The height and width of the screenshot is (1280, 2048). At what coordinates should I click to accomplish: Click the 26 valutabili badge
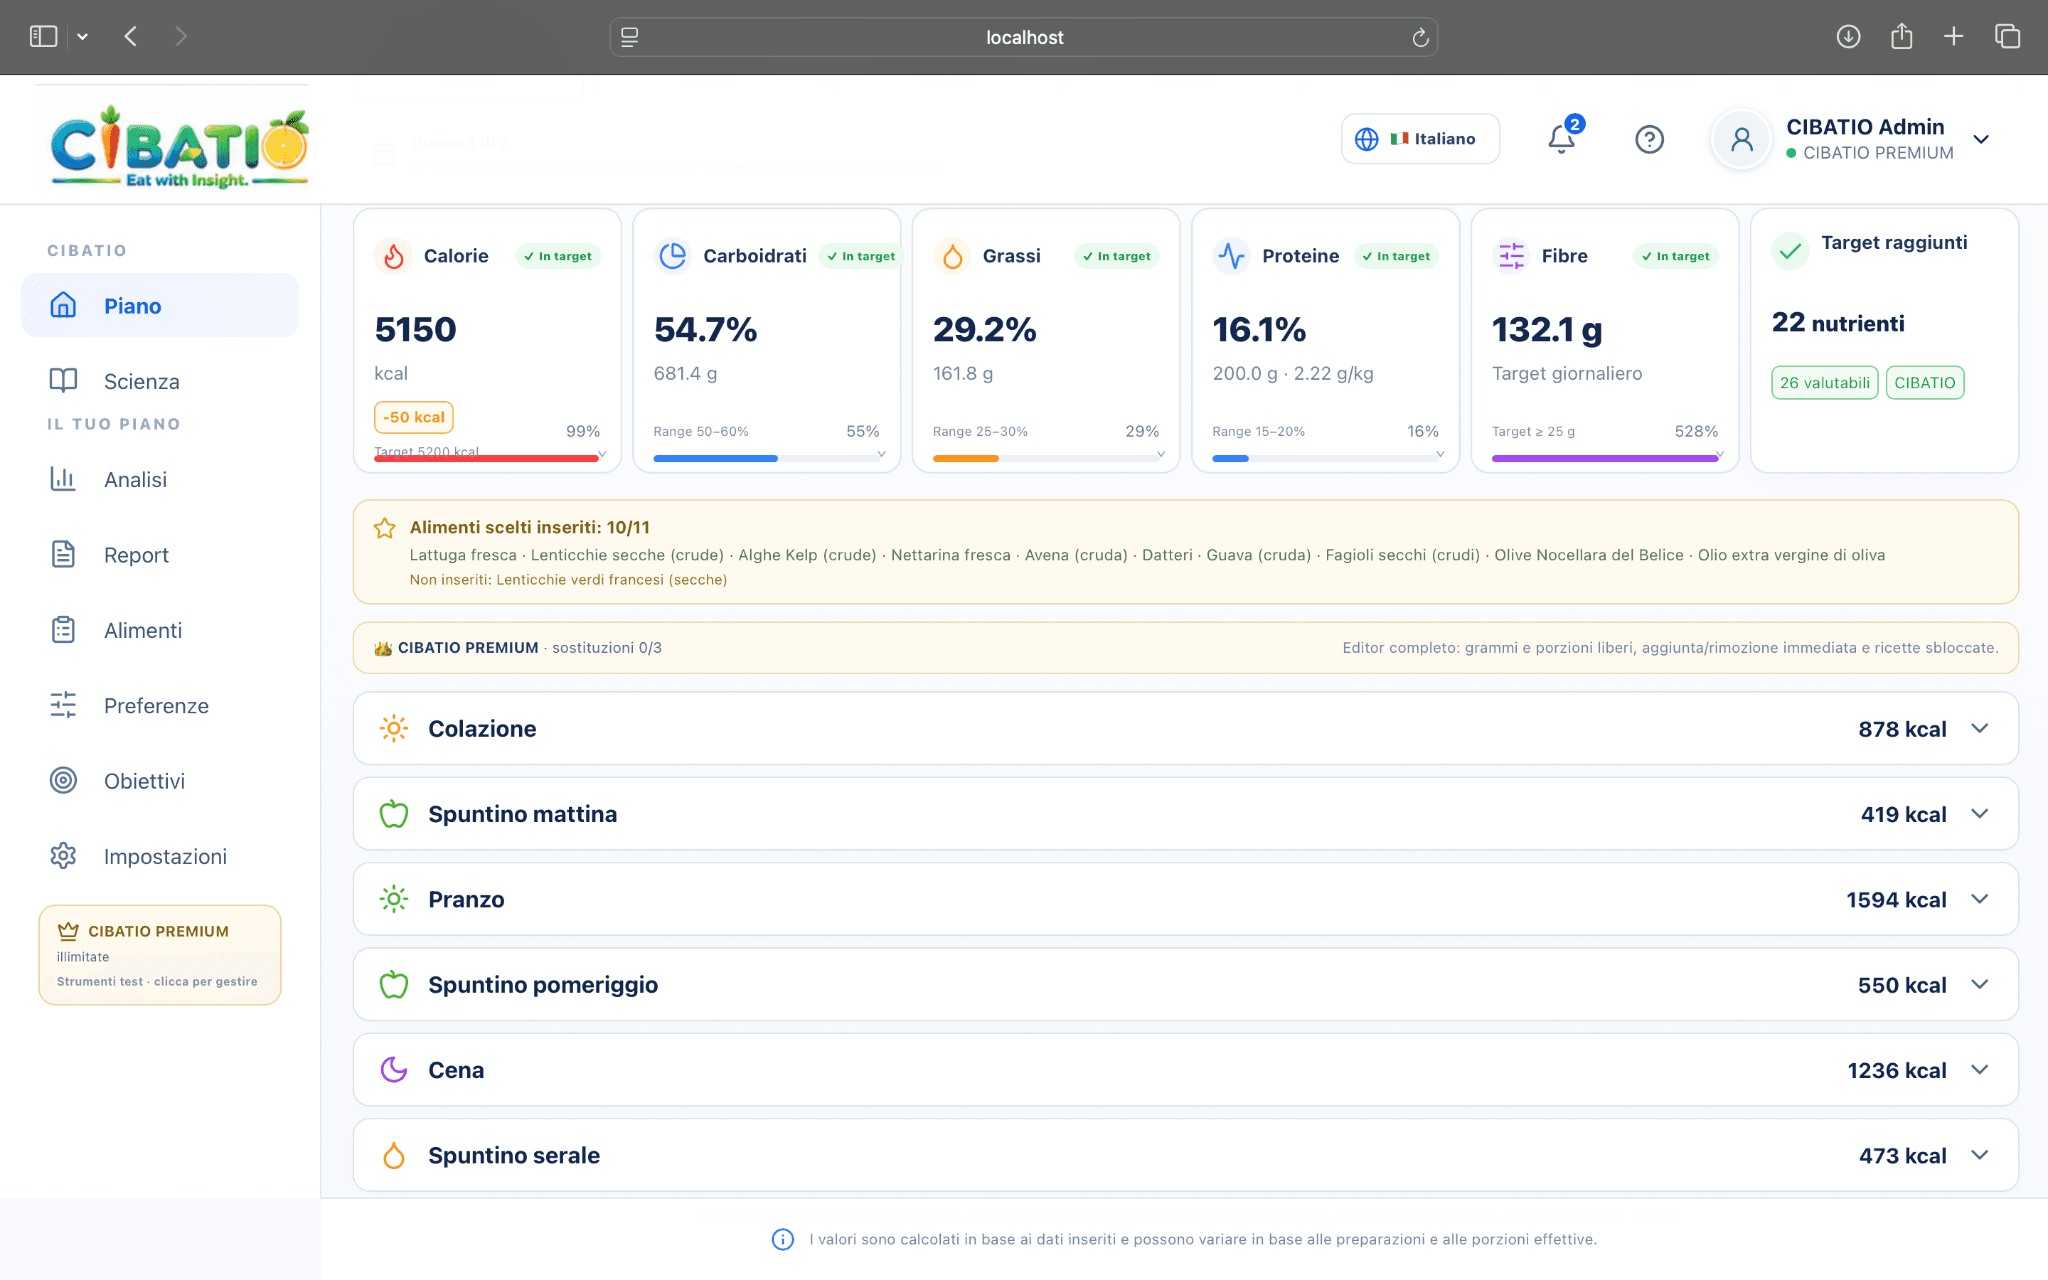coord(1825,383)
